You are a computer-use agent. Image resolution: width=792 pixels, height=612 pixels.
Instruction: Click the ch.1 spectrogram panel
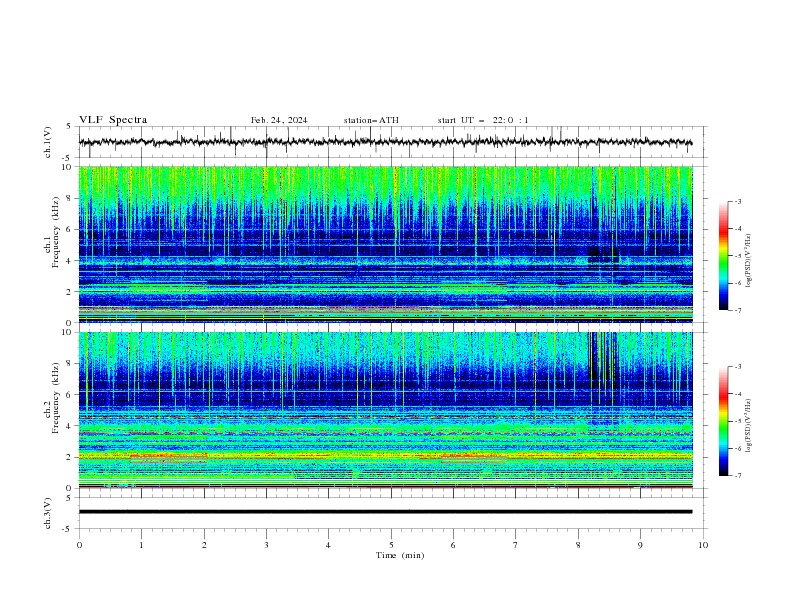pyautogui.click(x=386, y=244)
